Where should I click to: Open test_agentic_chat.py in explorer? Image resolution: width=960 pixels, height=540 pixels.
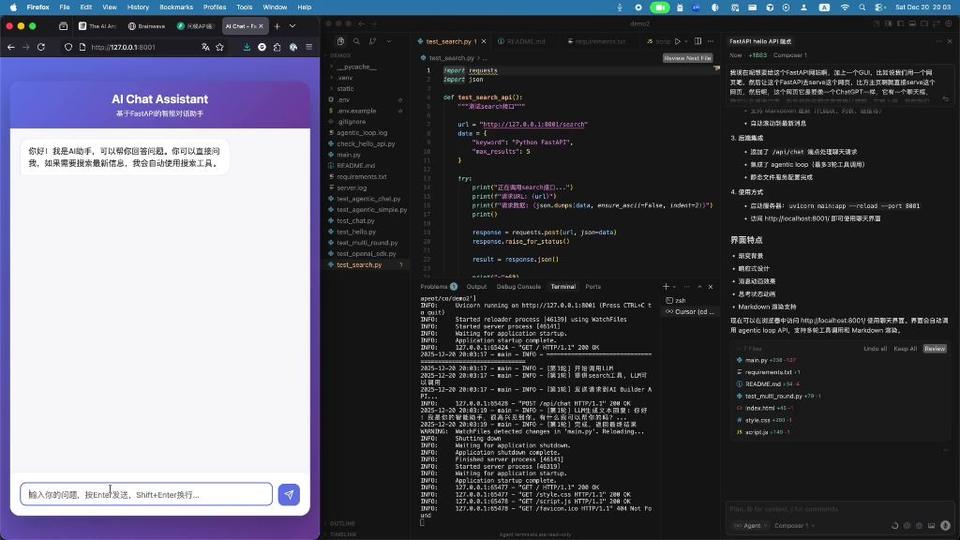(x=366, y=199)
